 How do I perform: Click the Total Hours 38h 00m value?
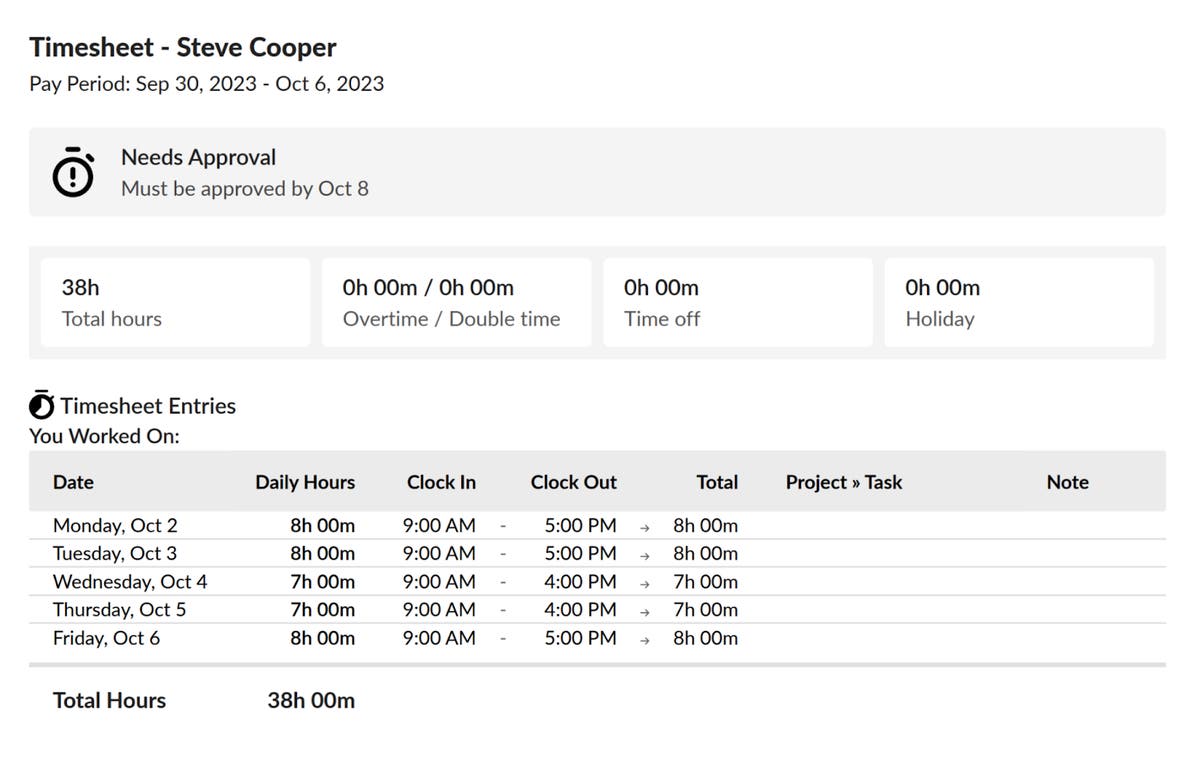pos(309,700)
